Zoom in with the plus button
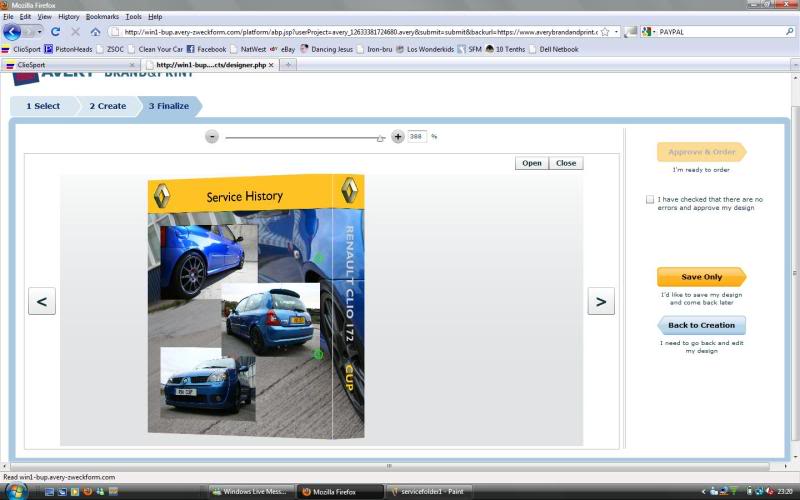Screen dimensions: 800x500 (398, 136)
